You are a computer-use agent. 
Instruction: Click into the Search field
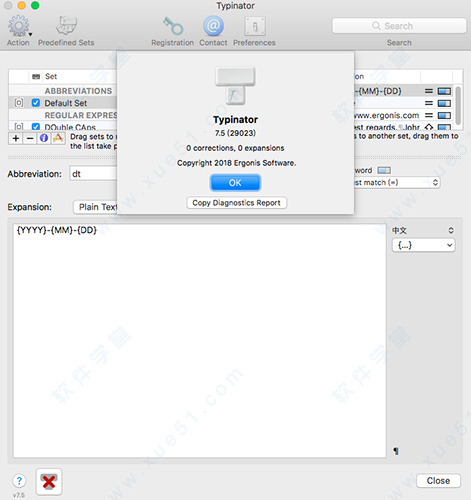pyautogui.click(x=399, y=26)
